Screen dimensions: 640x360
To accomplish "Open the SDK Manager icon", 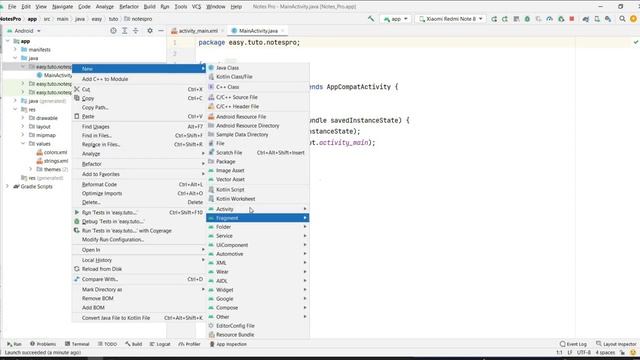I will click(608, 19).
